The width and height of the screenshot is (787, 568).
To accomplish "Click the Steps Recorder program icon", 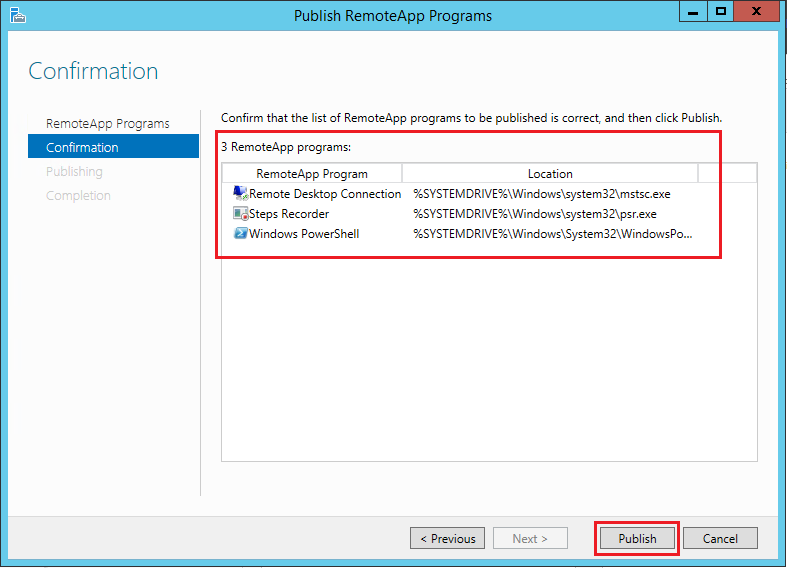I will [240, 214].
